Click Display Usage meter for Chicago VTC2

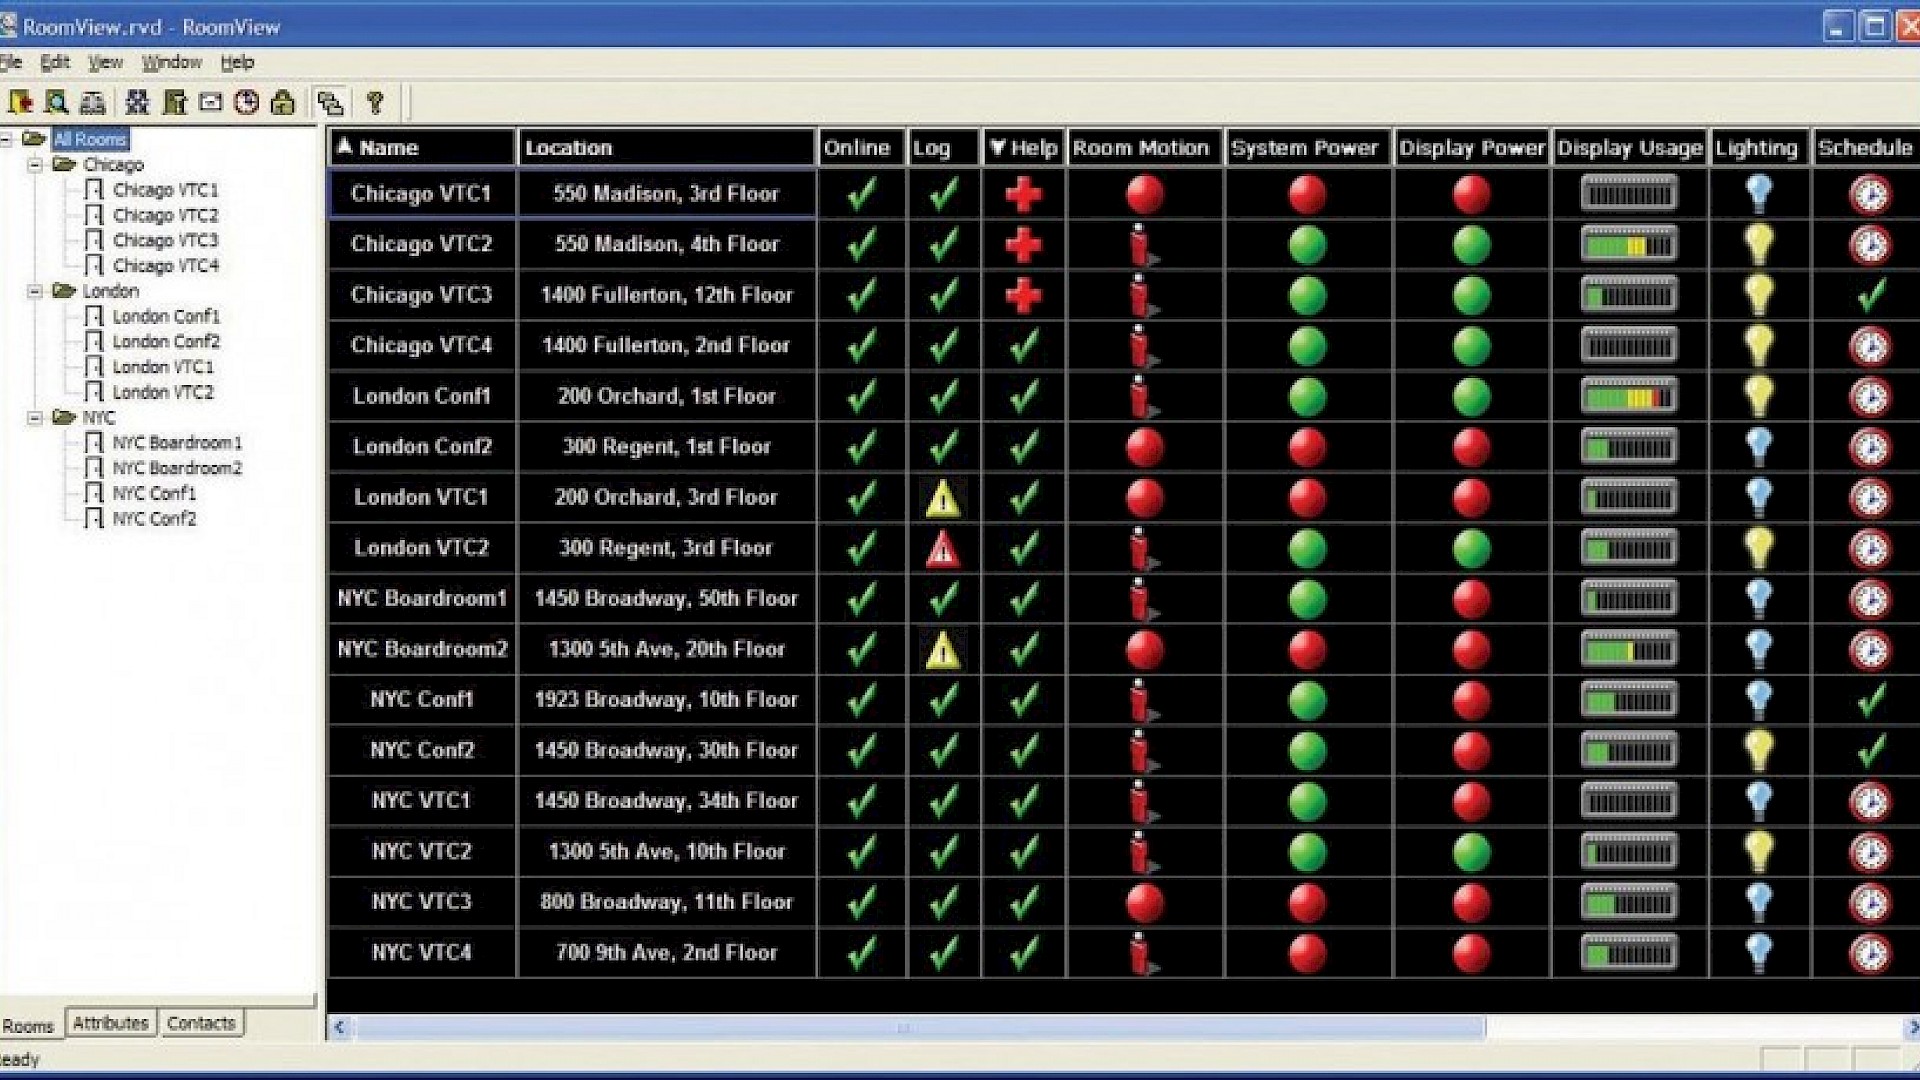point(1628,245)
